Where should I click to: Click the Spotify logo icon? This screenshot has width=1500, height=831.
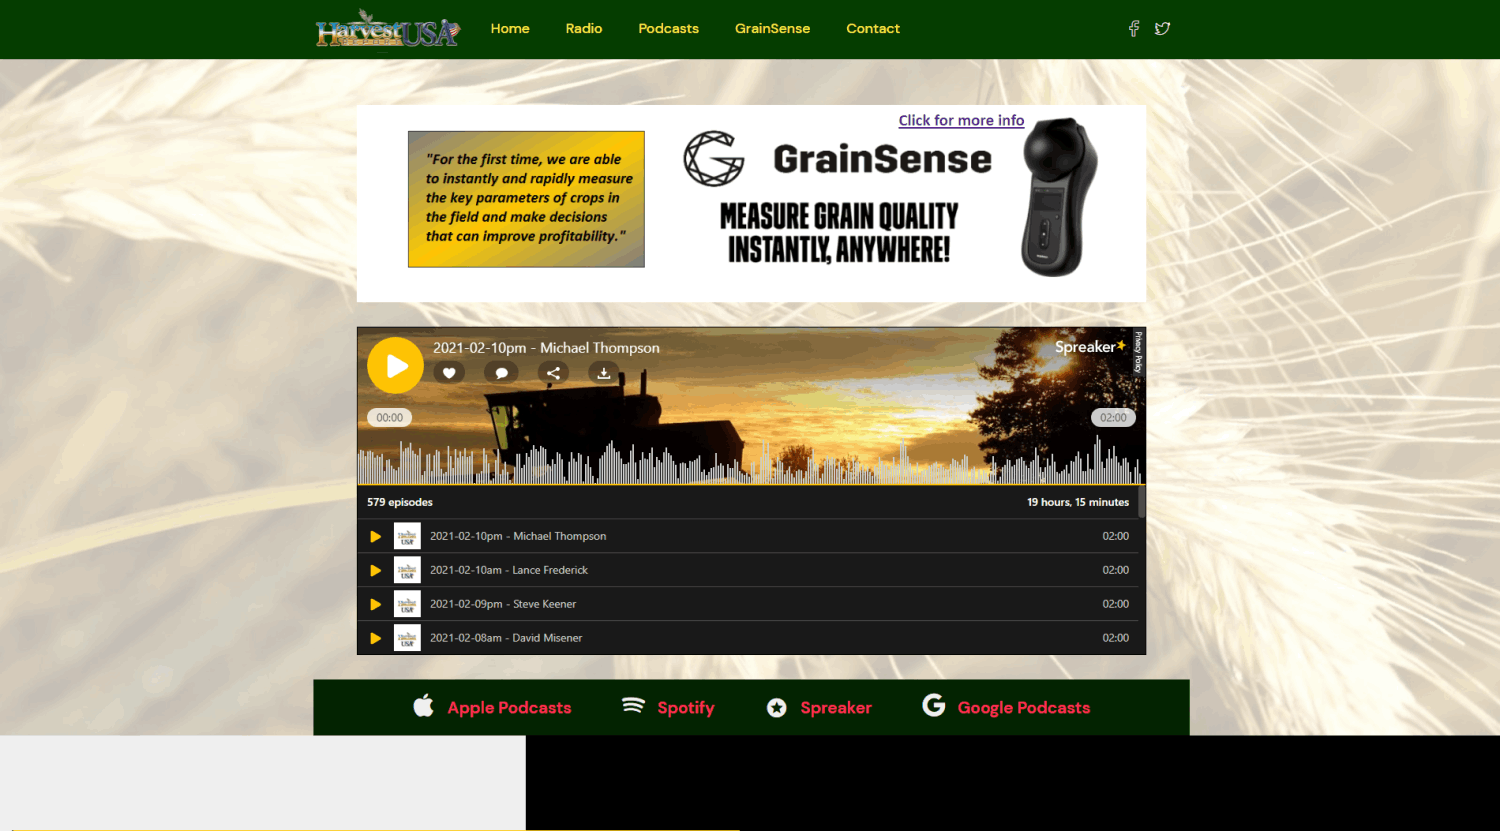(633, 706)
